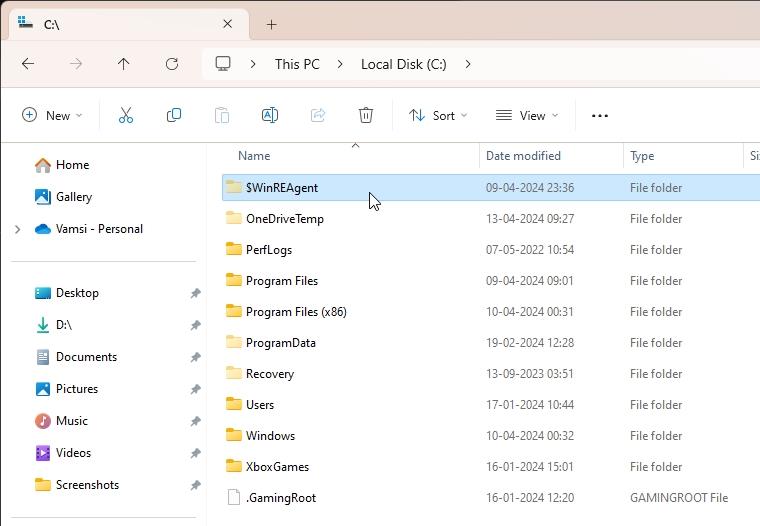Click the chevron after Local Disk (C:)
The width and height of the screenshot is (760, 526).
(x=468, y=64)
